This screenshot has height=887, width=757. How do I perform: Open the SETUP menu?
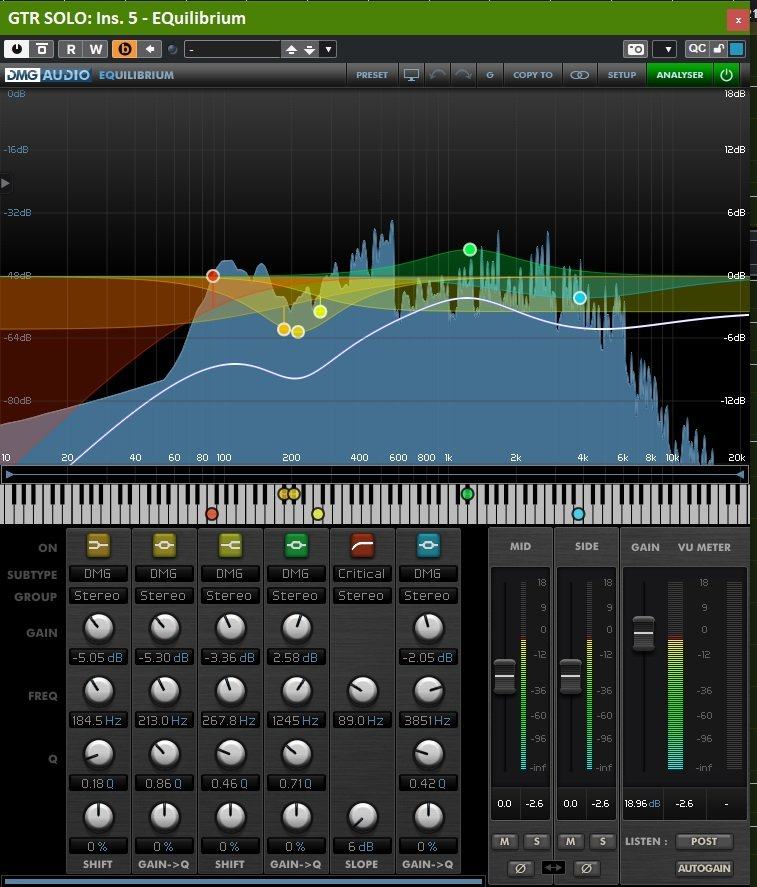coord(621,75)
